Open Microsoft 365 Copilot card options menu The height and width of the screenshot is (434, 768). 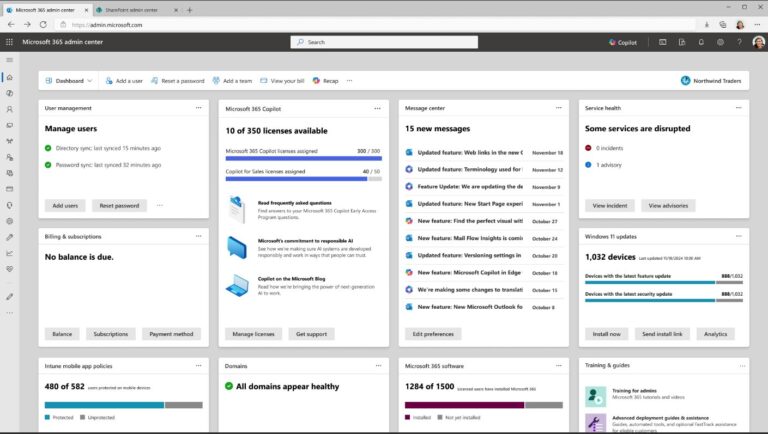pyautogui.click(x=377, y=109)
